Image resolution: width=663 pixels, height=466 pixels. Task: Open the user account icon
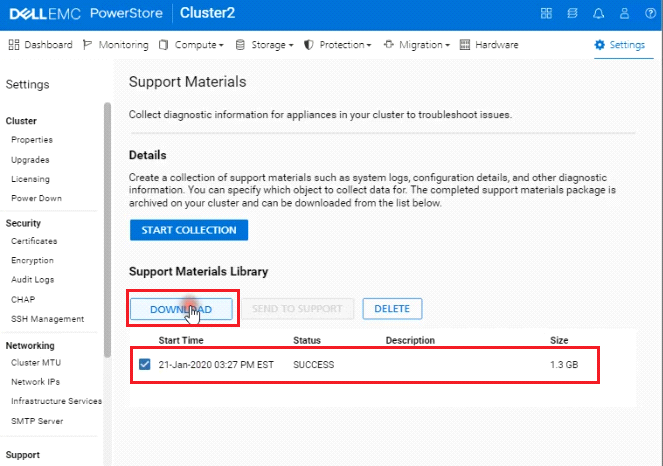(624, 13)
